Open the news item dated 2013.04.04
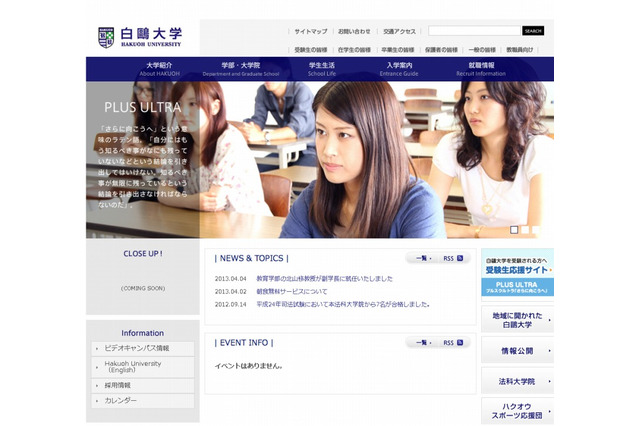The image size is (640, 426). coord(324,279)
